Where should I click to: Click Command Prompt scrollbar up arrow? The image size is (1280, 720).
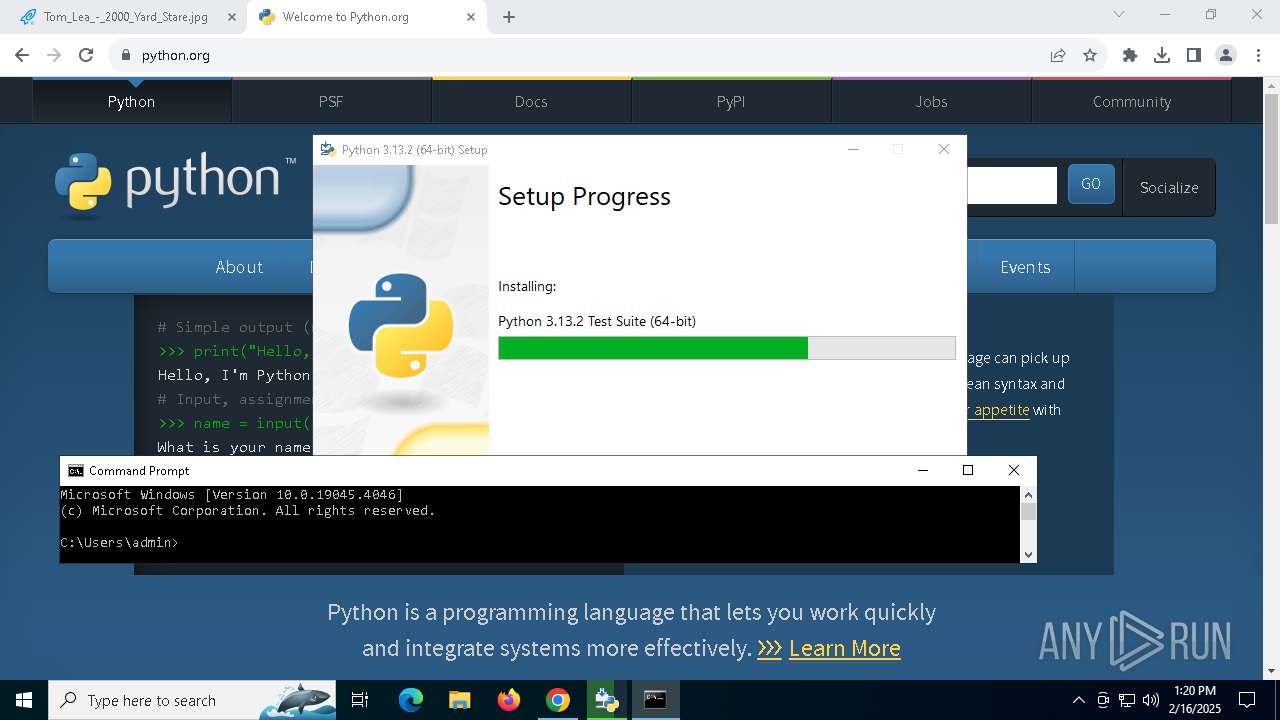[x=1028, y=494]
